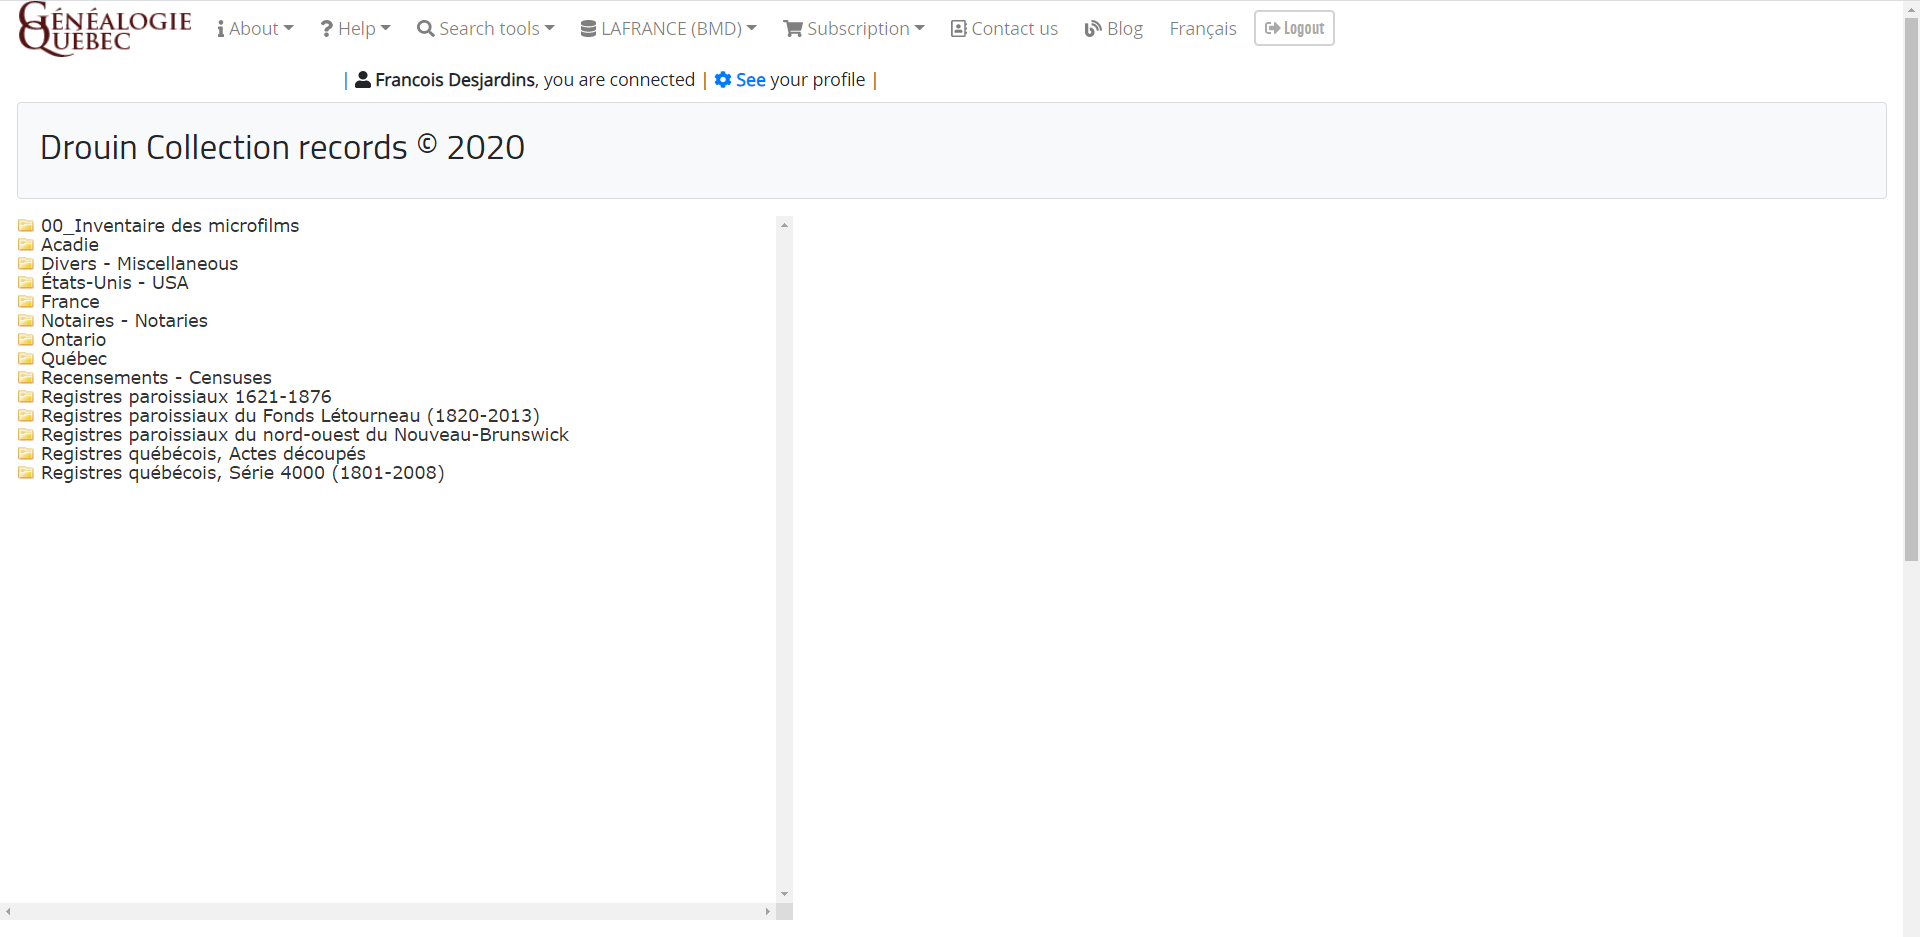Click the folder icon next to Ontario
Screen dimensions: 1920x937
(26, 340)
